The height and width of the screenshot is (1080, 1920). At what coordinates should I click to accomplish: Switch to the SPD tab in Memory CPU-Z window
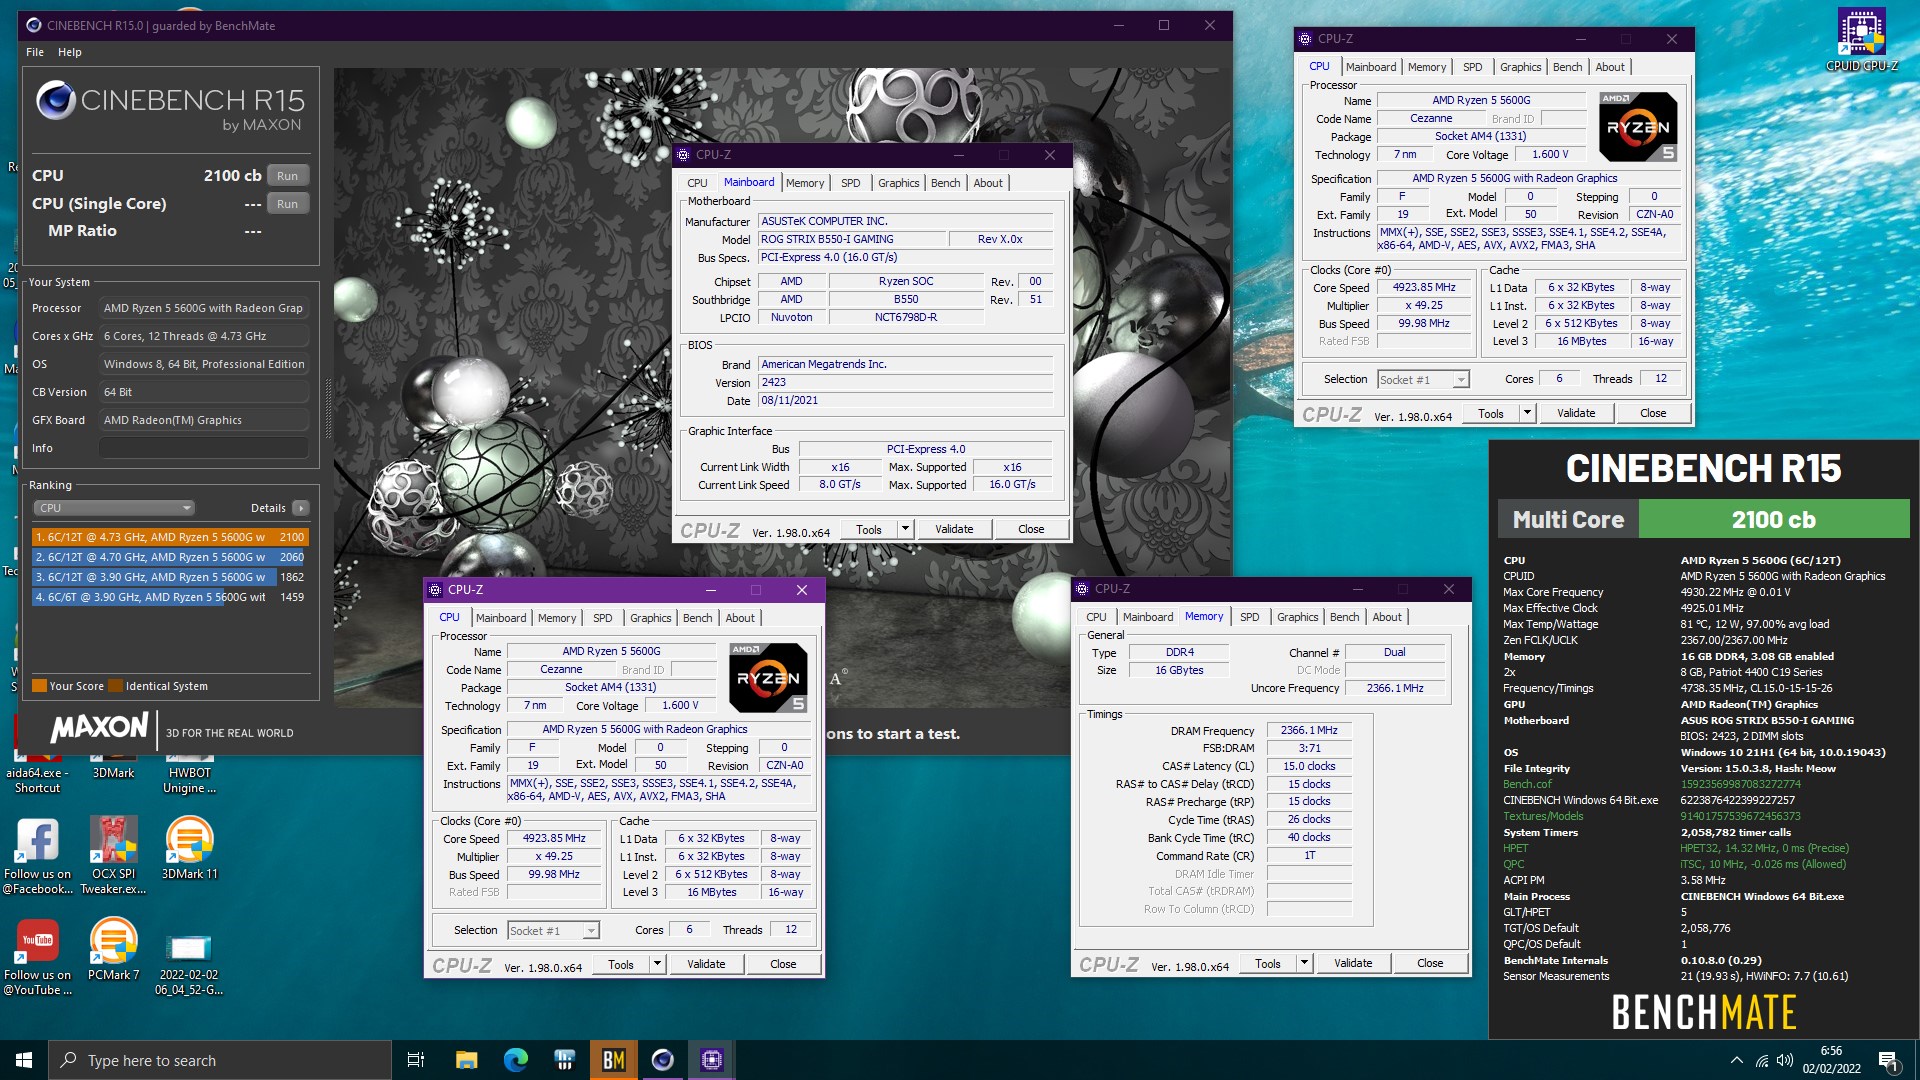point(1249,617)
